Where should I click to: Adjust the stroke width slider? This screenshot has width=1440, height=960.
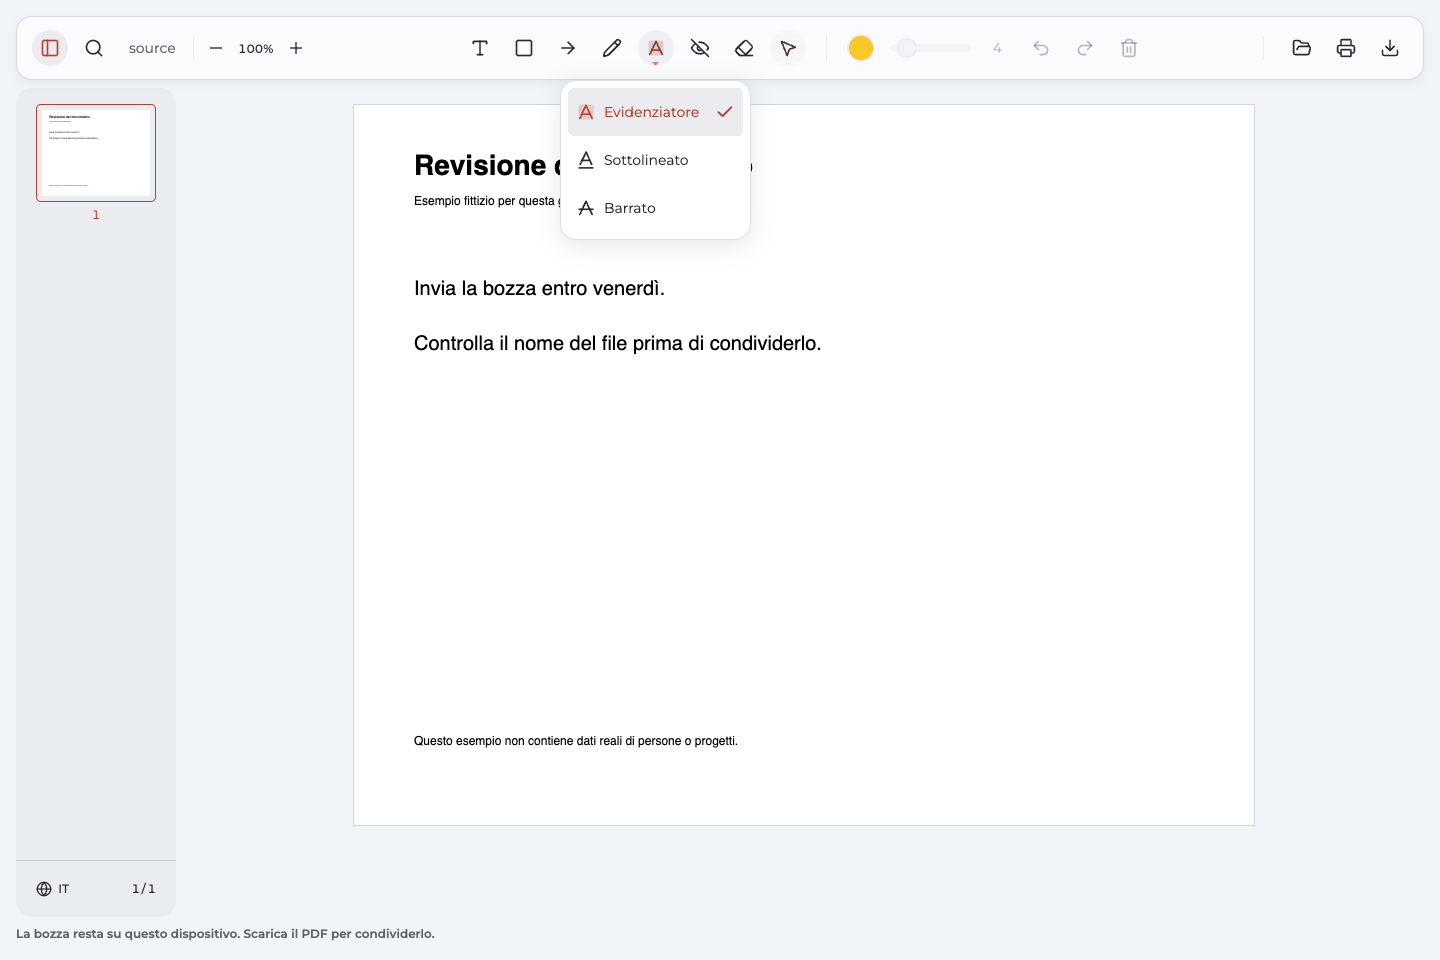931,48
